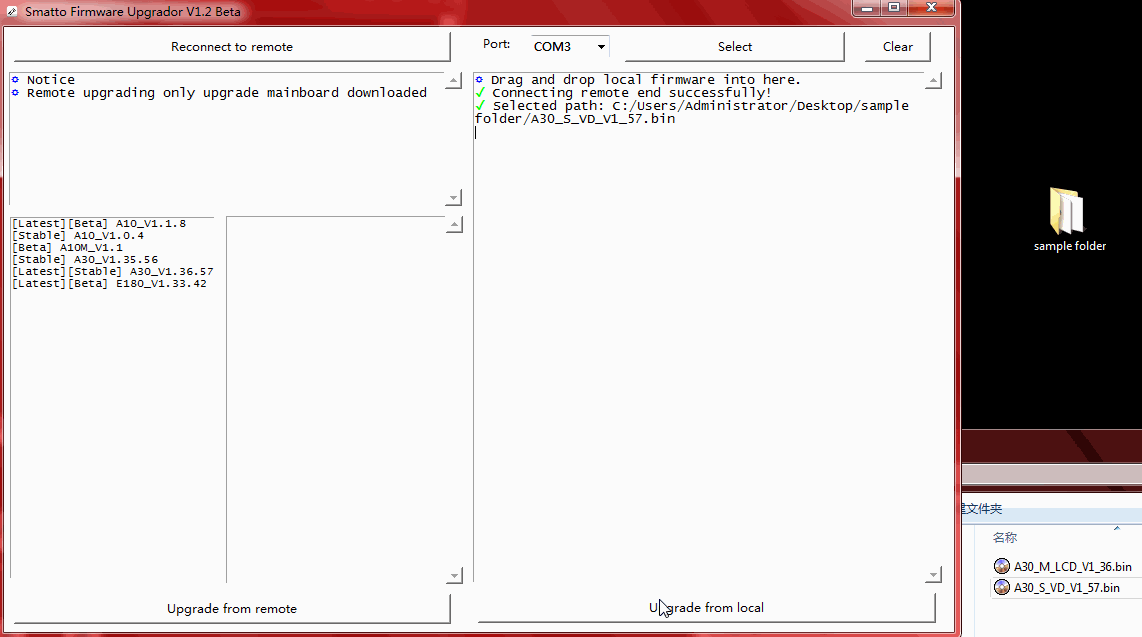Screen dimensions: 1142x637
Task: Click the log panel scroll up arrow
Action: (x=933, y=81)
